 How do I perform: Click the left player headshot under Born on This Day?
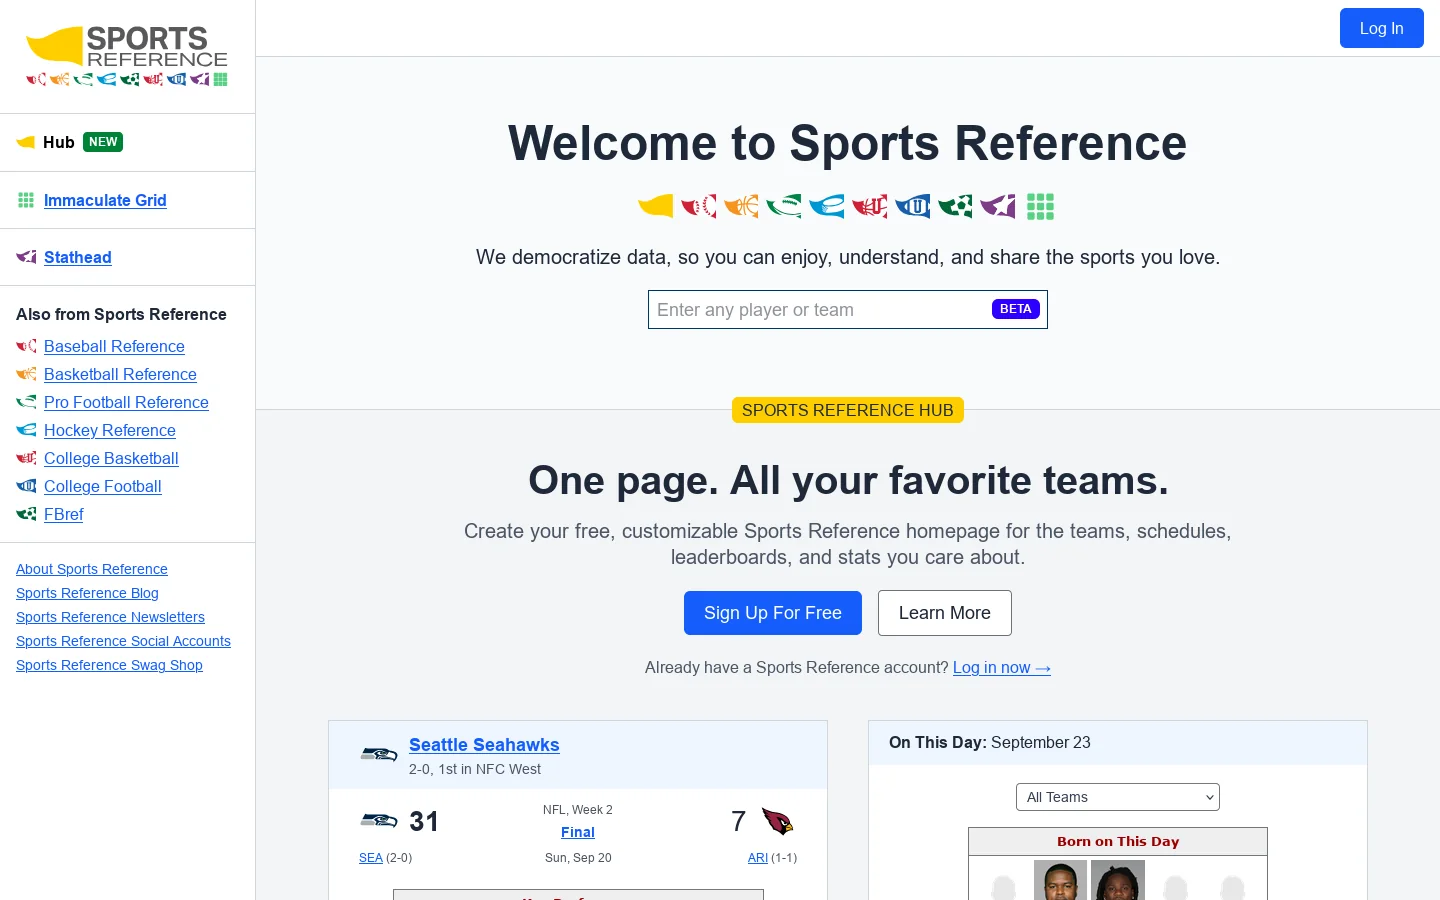pyautogui.click(x=1060, y=880)
